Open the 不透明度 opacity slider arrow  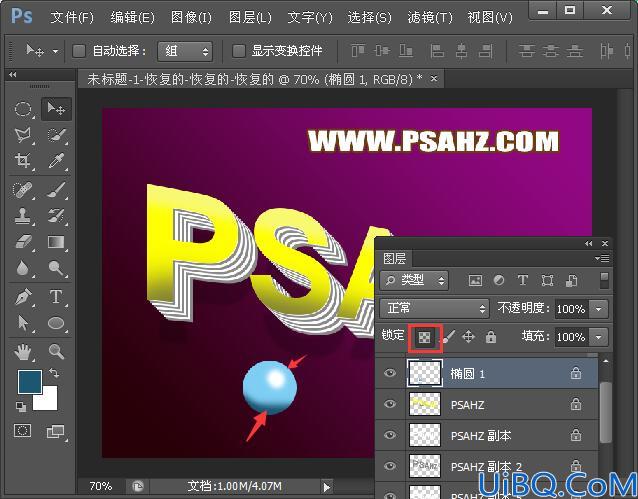click(599, 309)
